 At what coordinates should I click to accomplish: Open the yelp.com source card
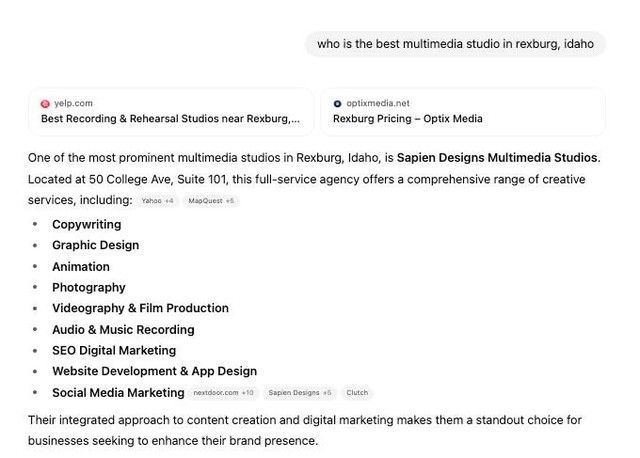click(170, 111)
